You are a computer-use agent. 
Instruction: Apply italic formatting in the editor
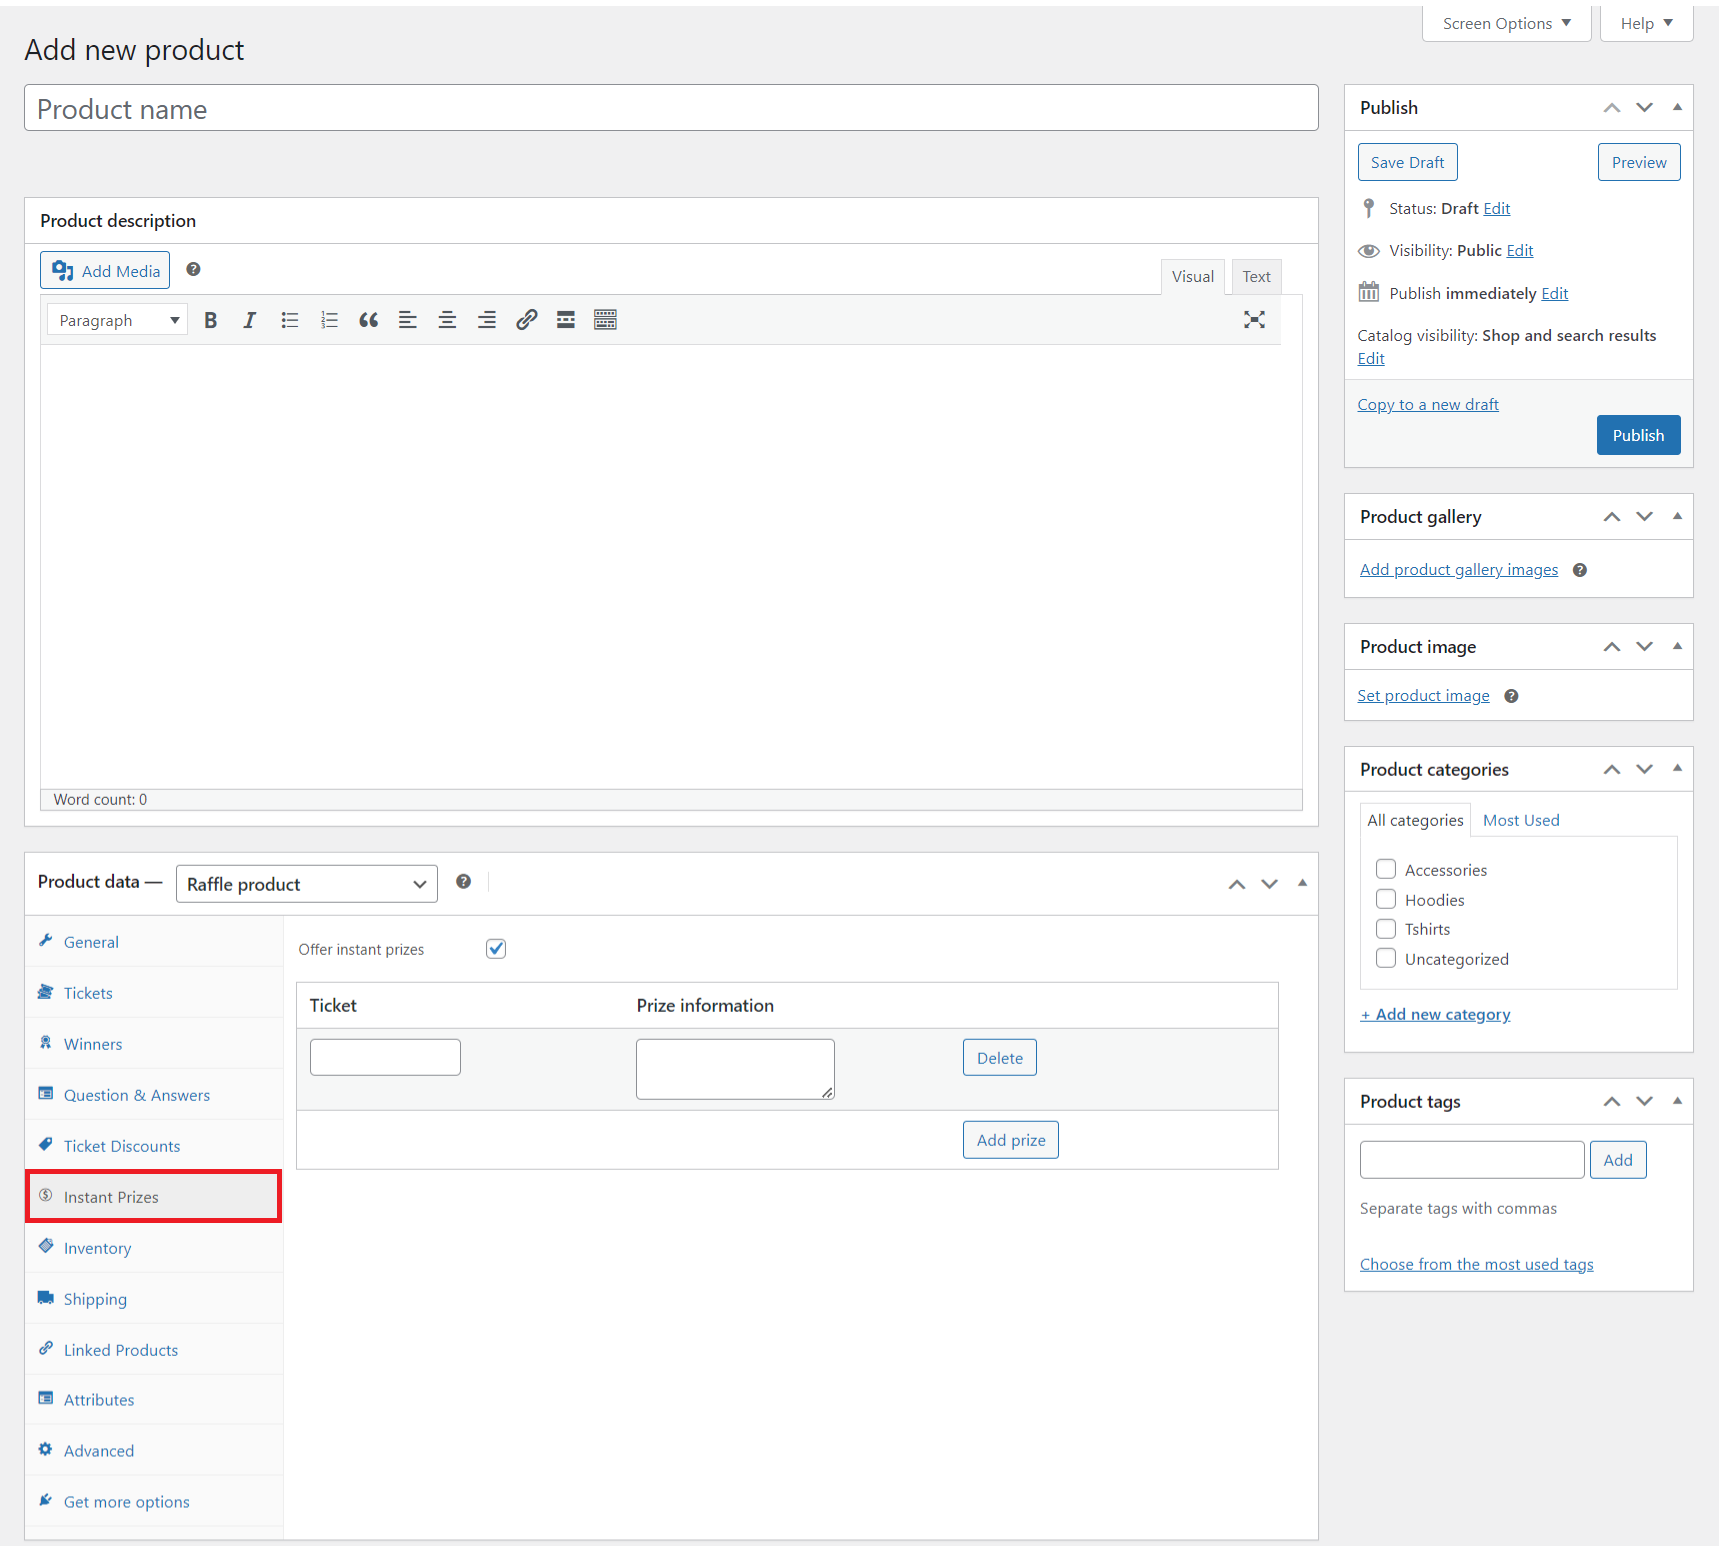click(249, 320)
